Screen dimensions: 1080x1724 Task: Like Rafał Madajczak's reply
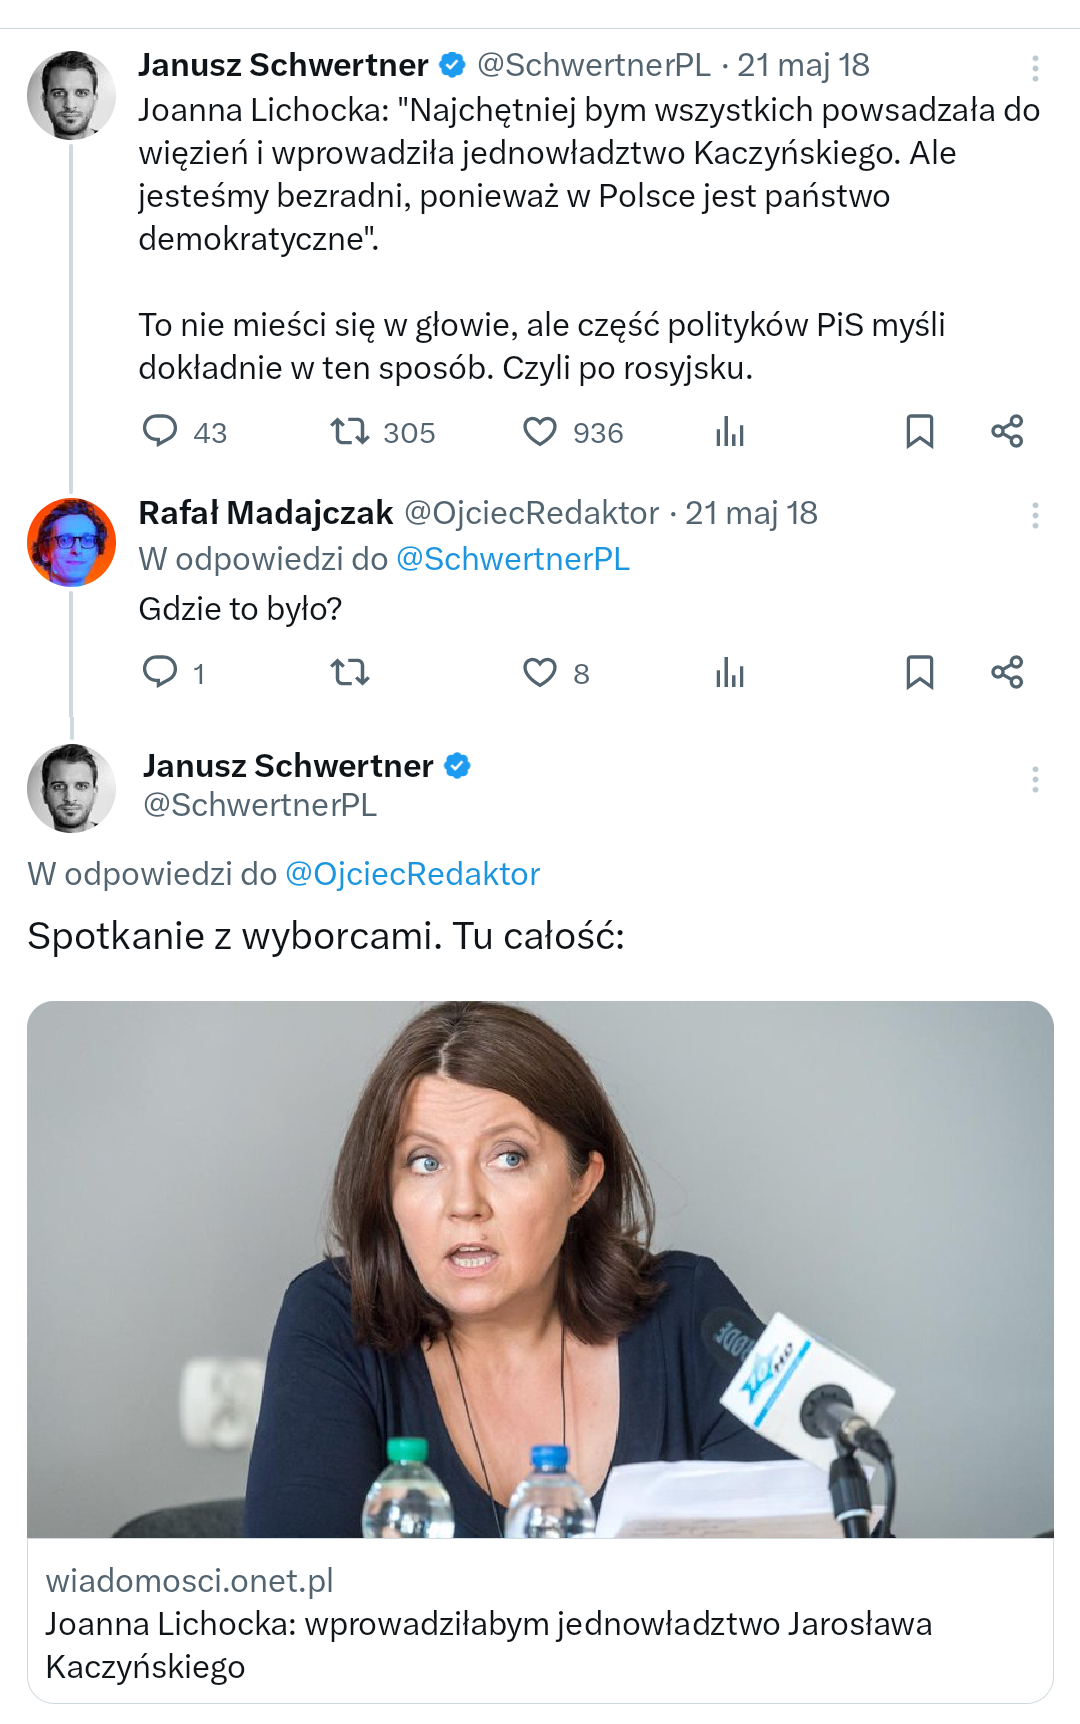coord(540,672)
